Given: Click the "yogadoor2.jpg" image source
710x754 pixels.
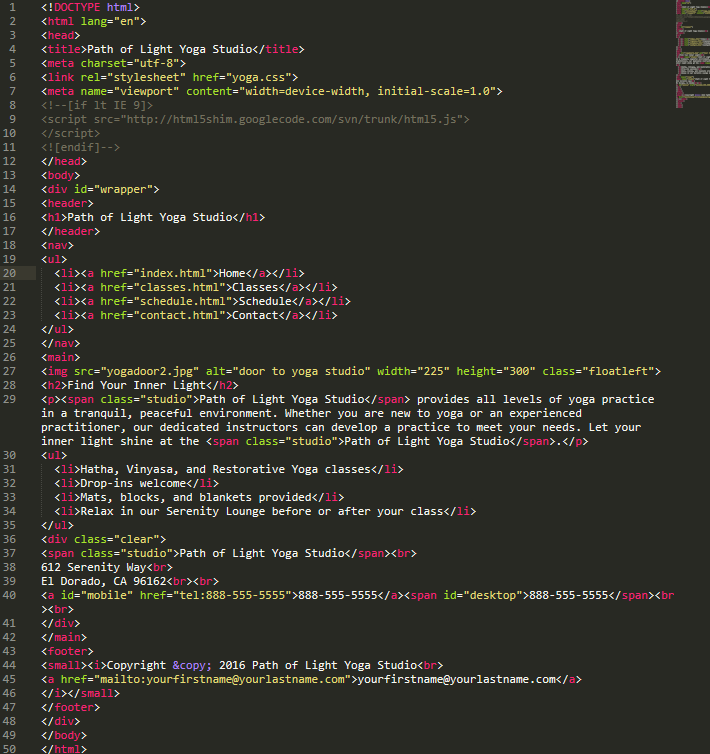Looking at the screenshot, I should click(150, 371).
